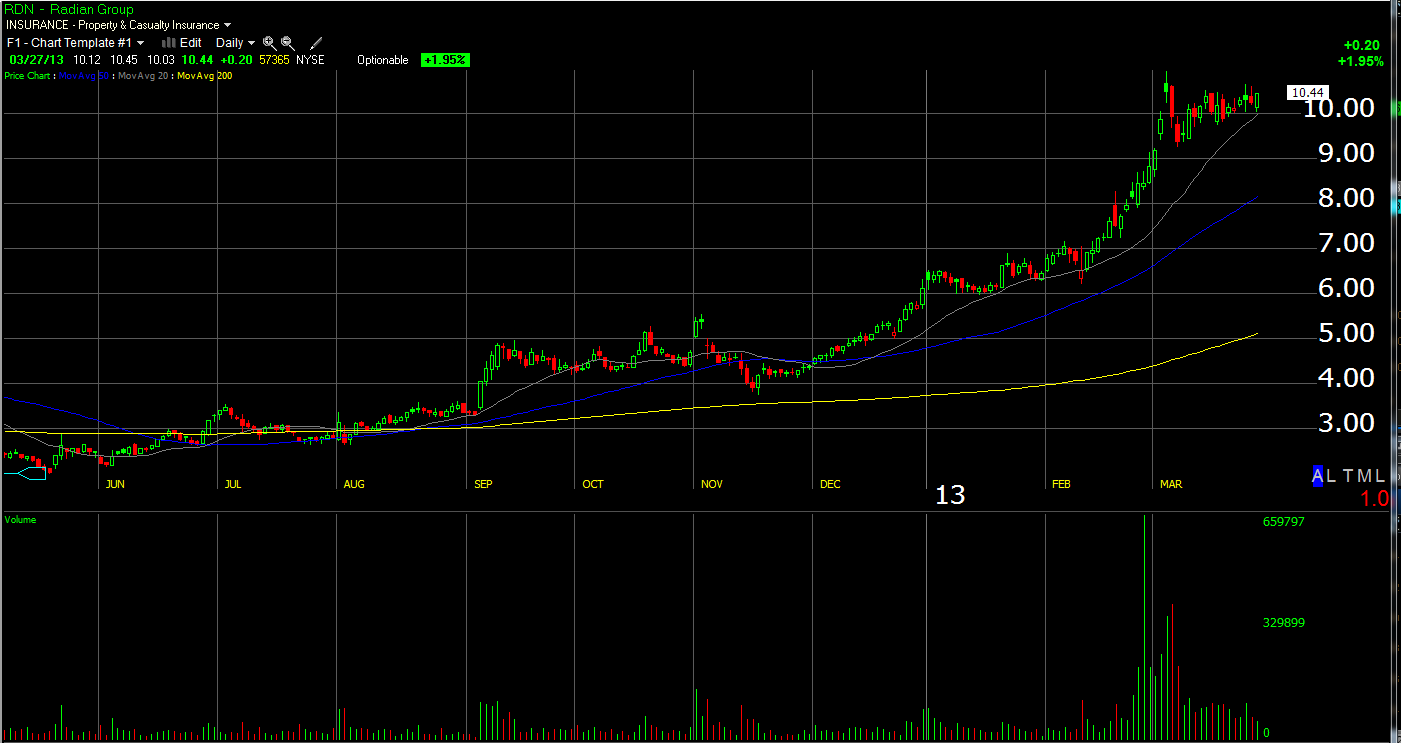The width and height of the screenshot is (1401, 743).
Task: Open the Daily timeframe dropdown
Action: (234, 43)
